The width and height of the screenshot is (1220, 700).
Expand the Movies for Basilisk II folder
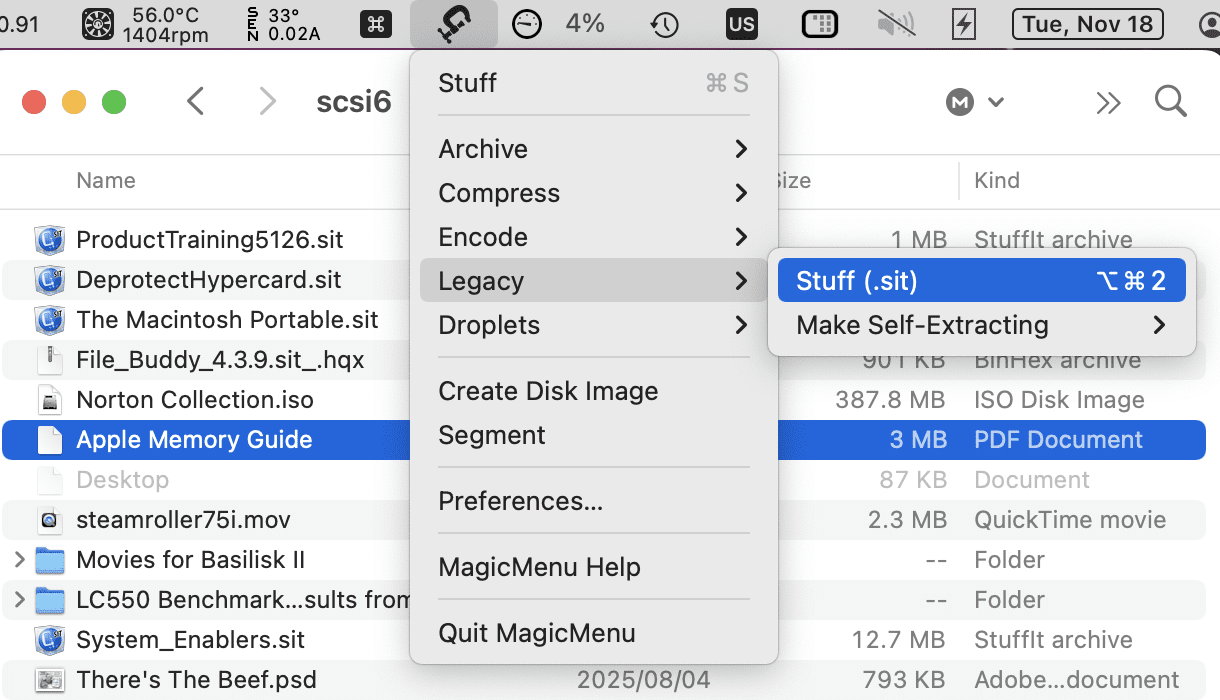[x=19, y=560]
